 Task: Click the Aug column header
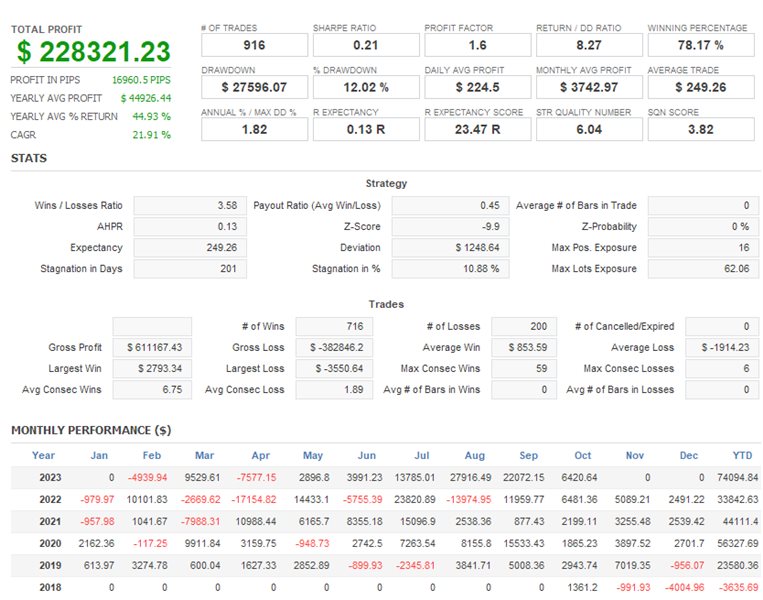[x=475, y=455]
